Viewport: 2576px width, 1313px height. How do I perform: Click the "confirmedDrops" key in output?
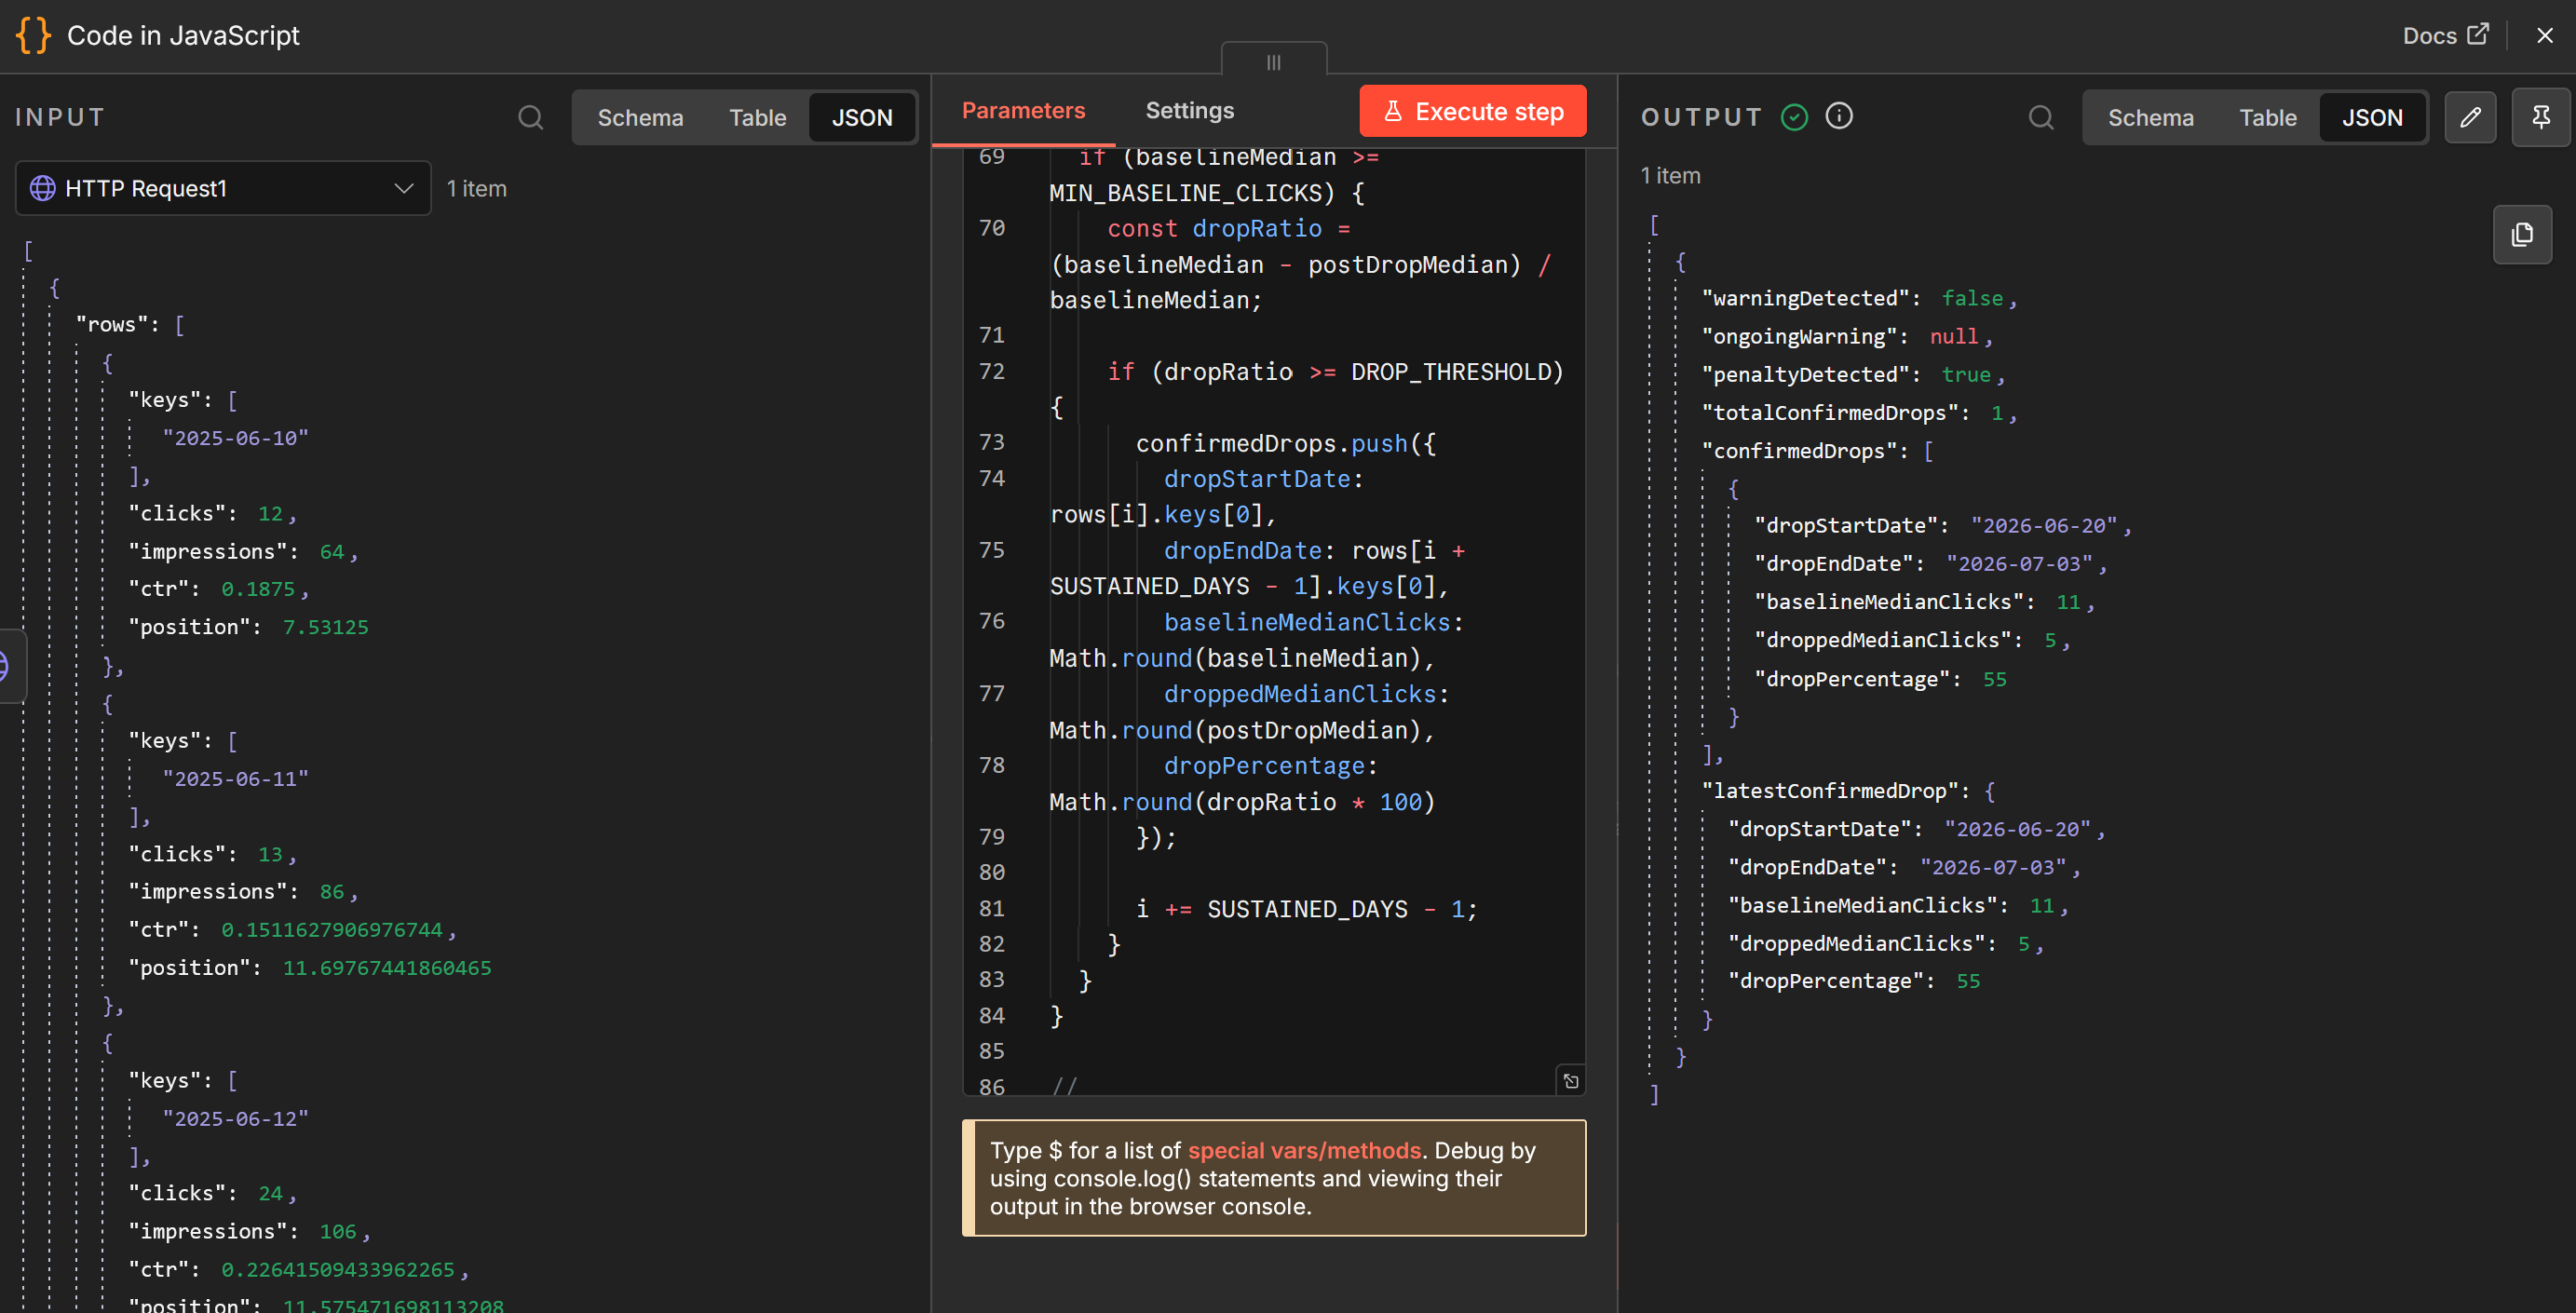[x=1805, y=450]
